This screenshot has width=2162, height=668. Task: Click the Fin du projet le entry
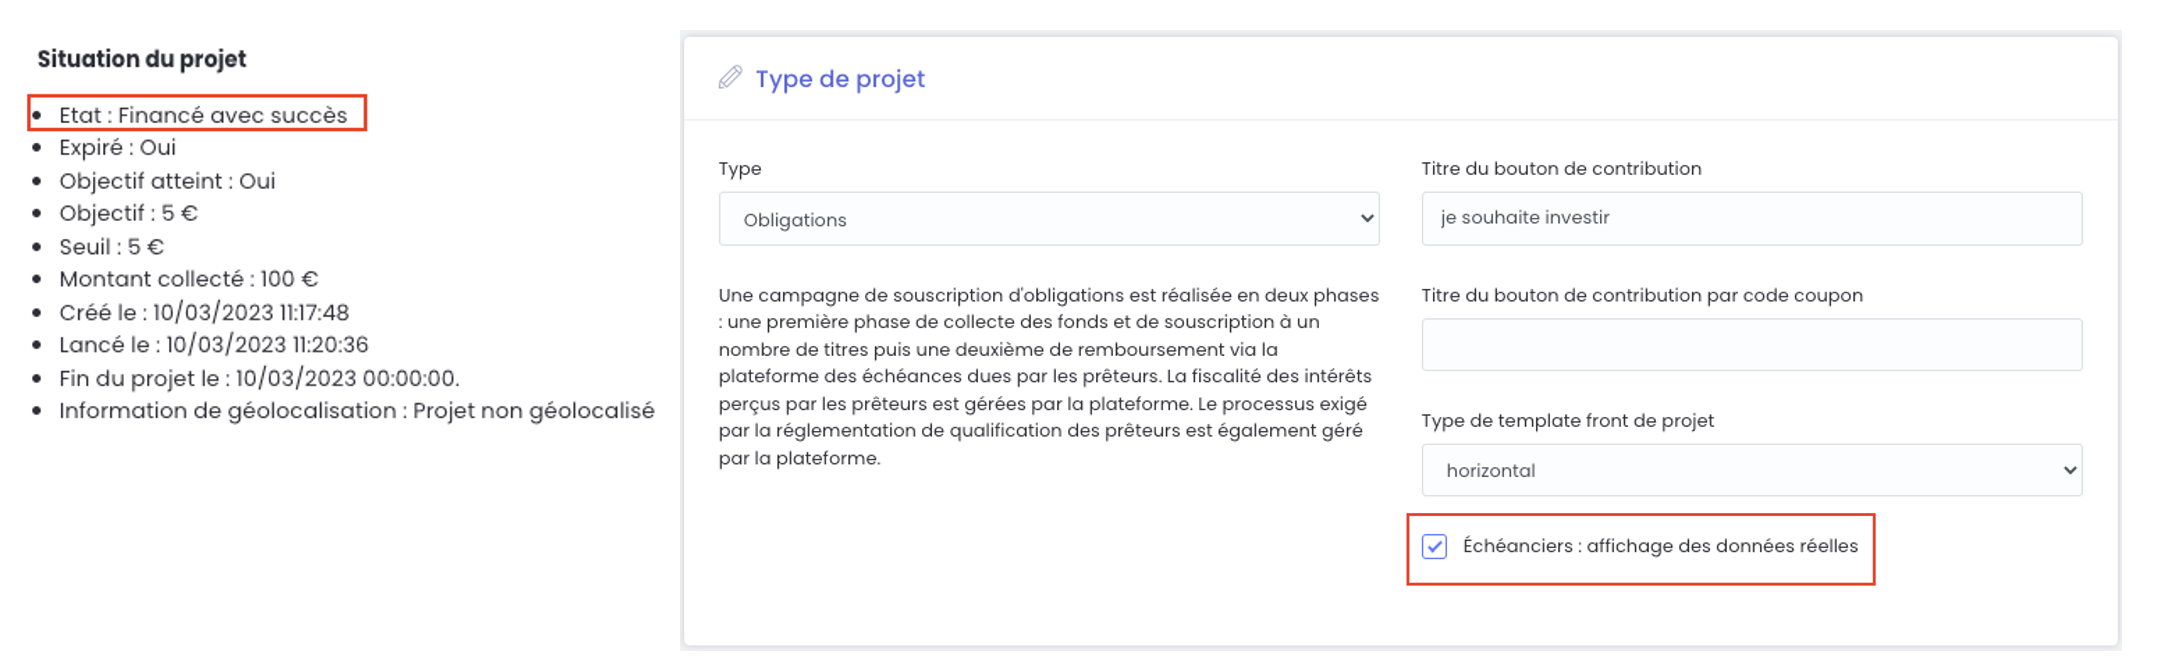(259, 378)
